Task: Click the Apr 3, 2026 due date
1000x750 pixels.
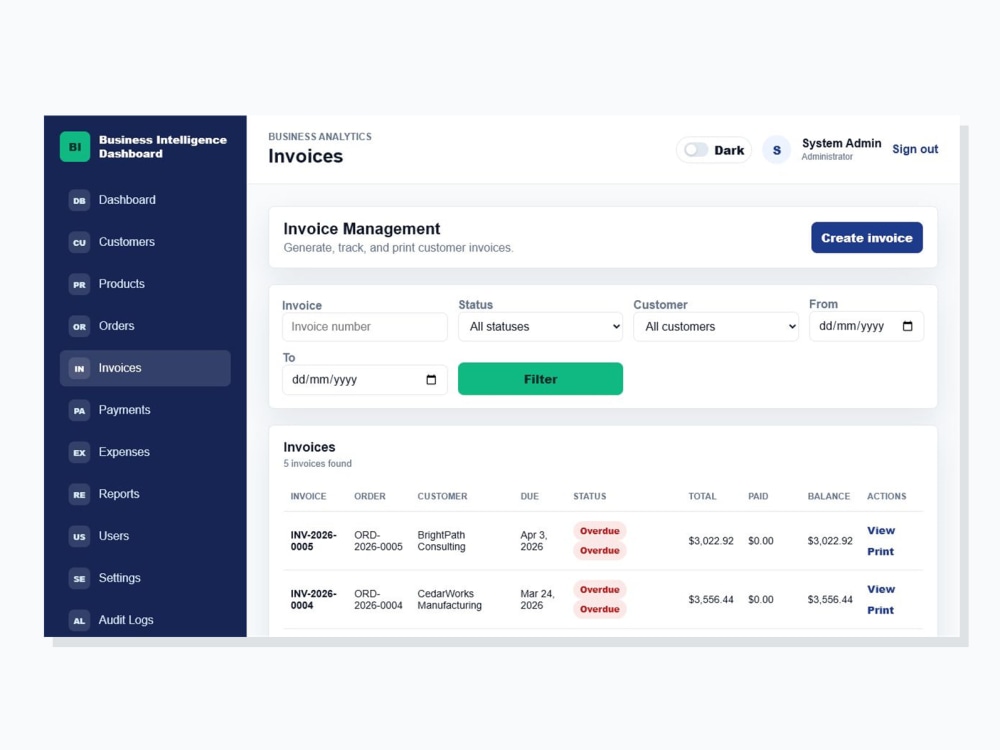Action: [534, 541]
